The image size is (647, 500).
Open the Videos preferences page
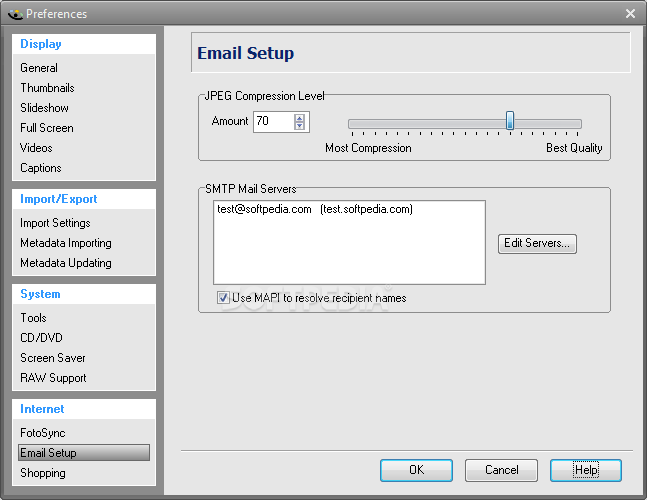[36, 148]
